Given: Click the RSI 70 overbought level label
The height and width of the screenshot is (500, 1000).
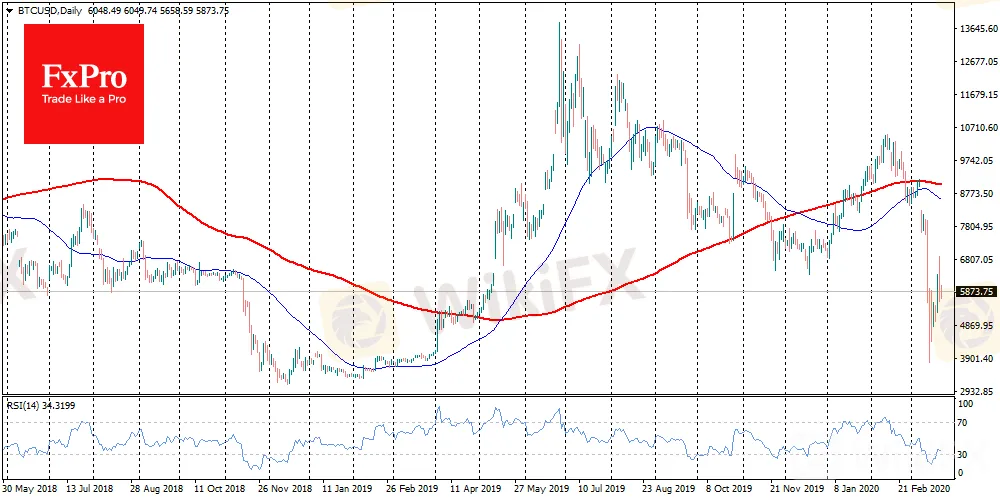Looking at the screenshot, I should (963, 424).
